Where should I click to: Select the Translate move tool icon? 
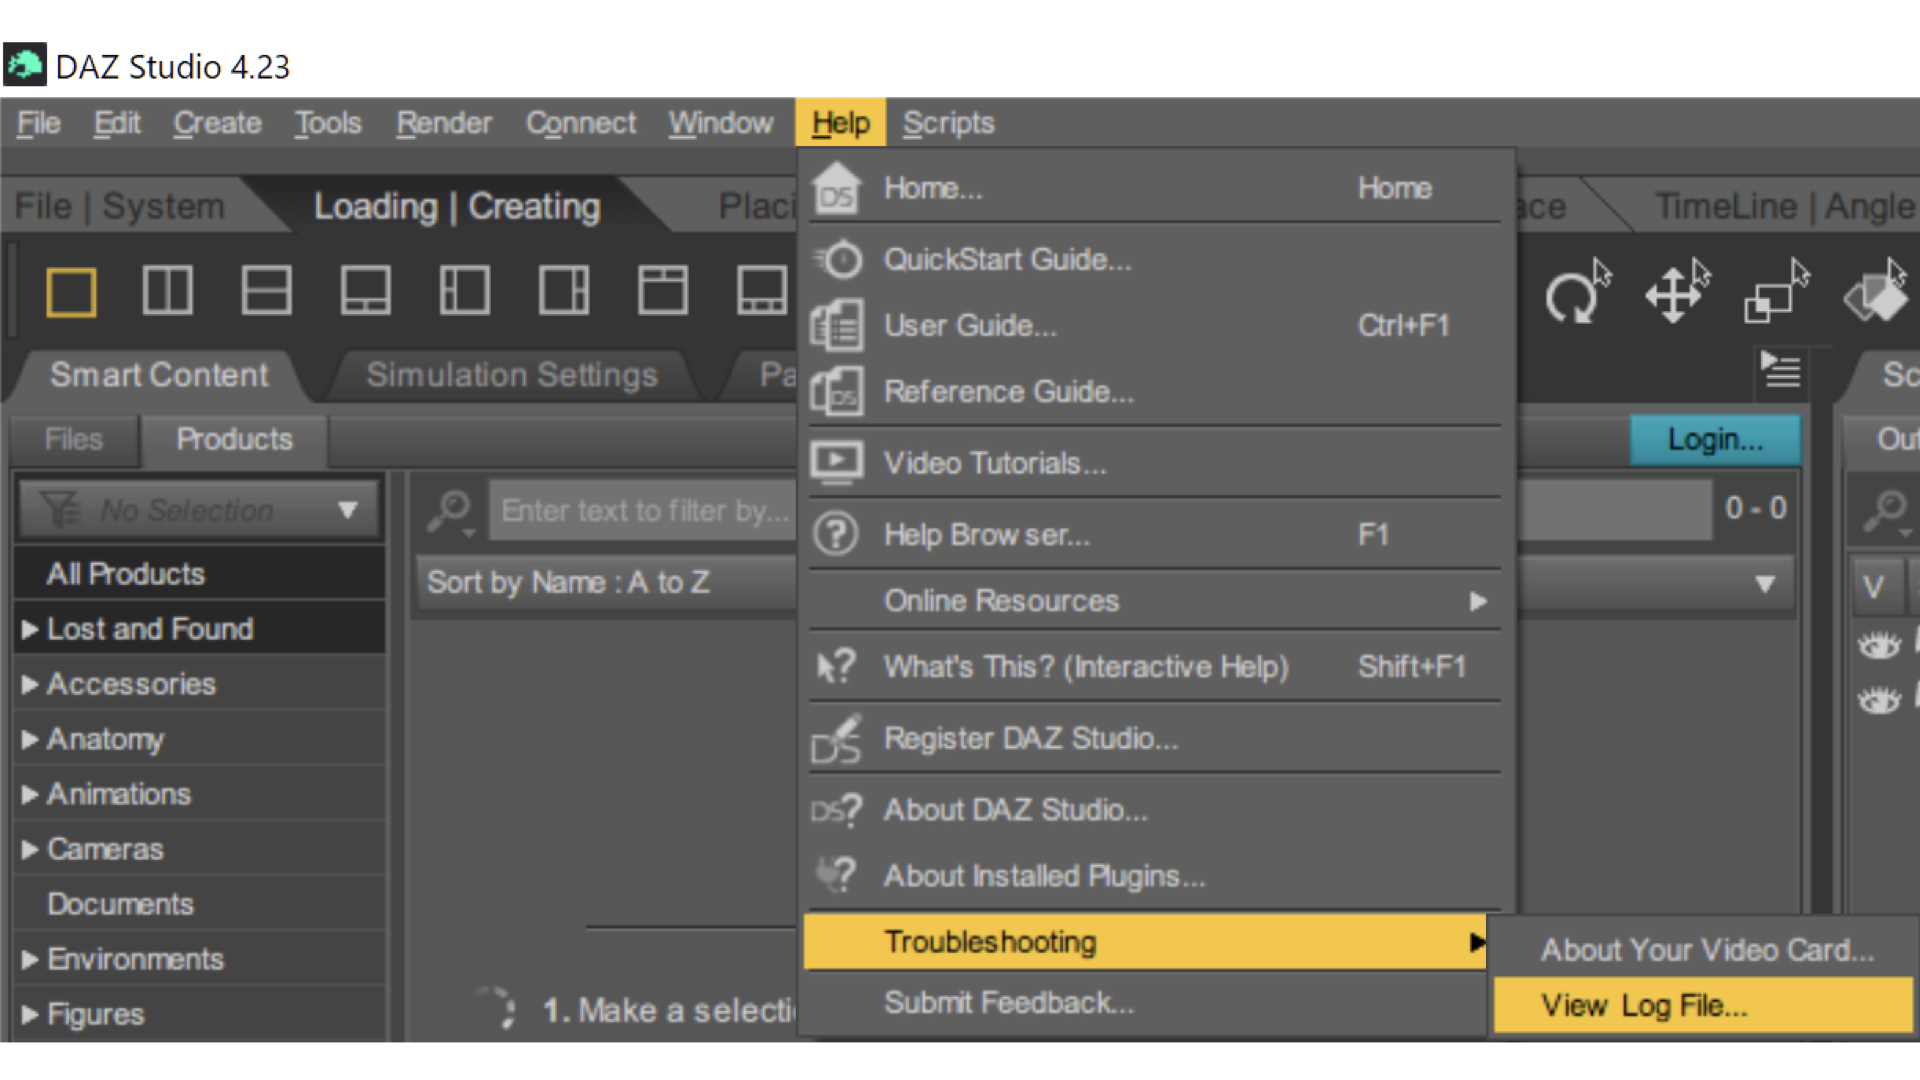[1677, 293]
